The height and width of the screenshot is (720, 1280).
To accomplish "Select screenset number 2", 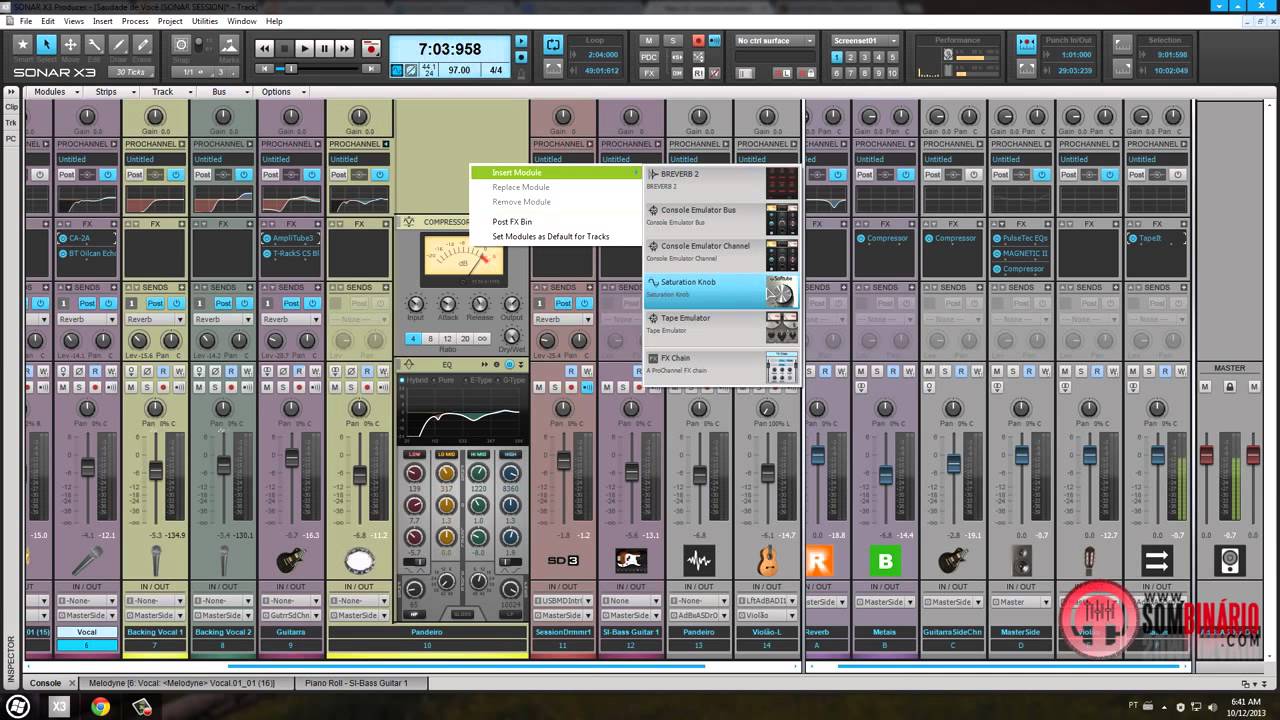I will pyautogui.click(x=851, y=58).
